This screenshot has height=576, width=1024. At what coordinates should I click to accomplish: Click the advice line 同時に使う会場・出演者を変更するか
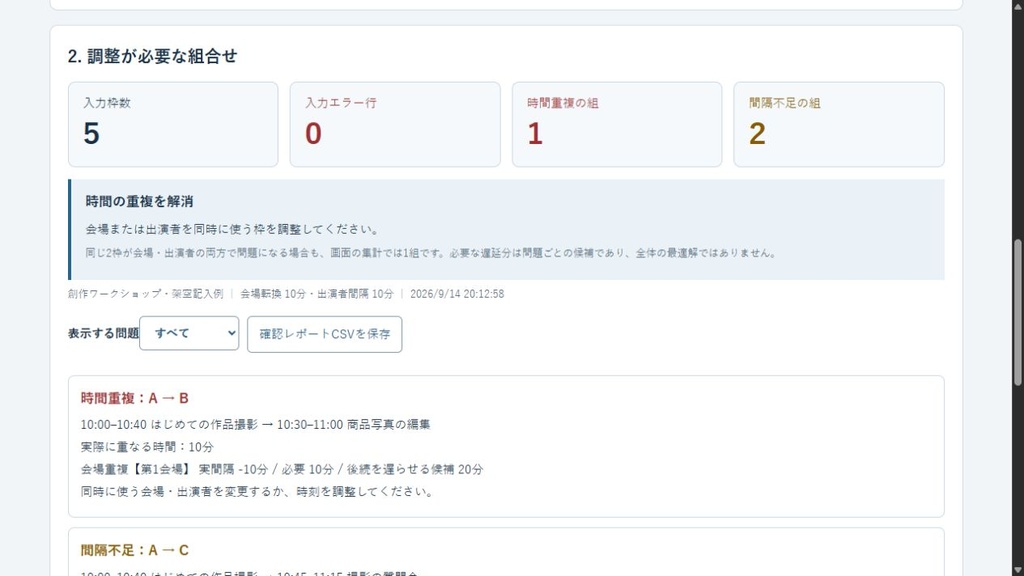pos(259,491)
